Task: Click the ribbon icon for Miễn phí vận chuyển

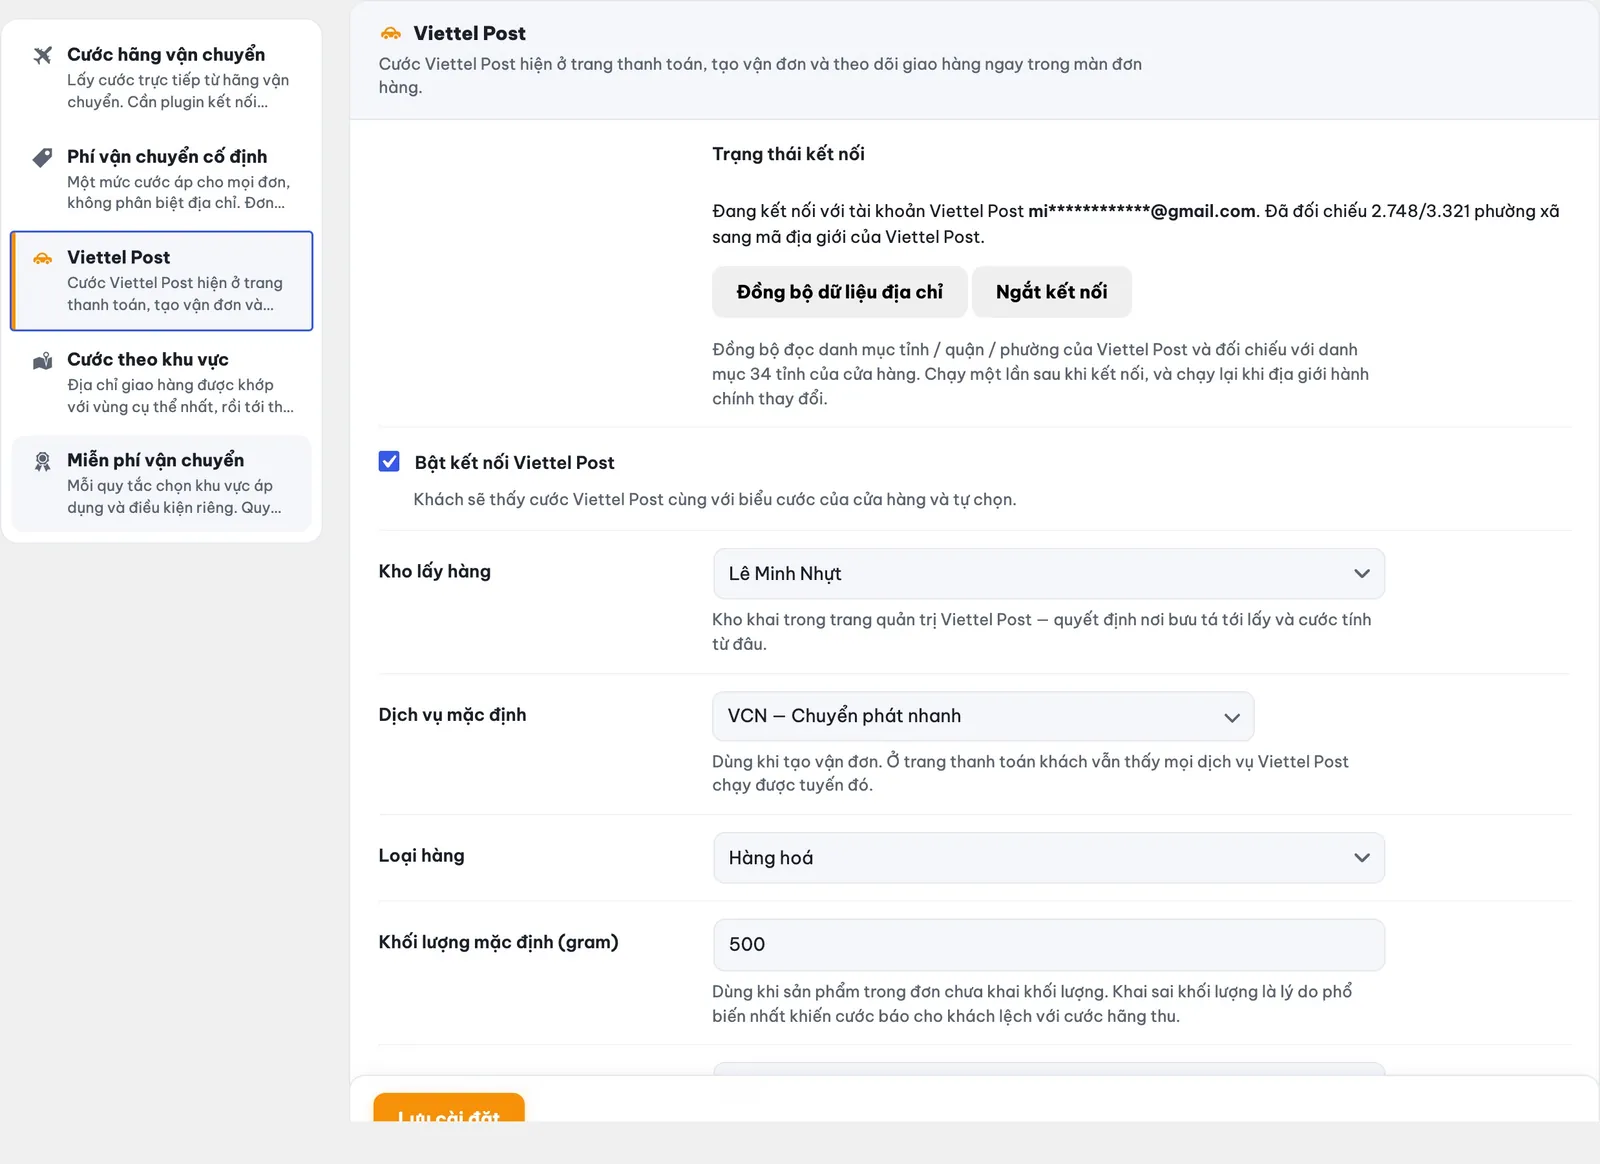Action: coord(42,461)
